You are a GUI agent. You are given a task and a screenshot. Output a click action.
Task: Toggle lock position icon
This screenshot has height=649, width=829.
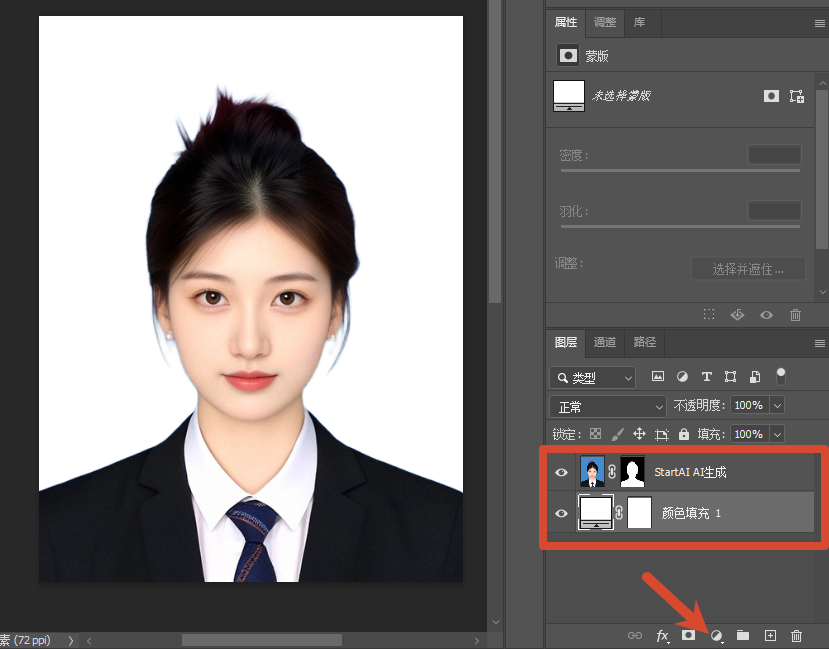tap(639, 434)
